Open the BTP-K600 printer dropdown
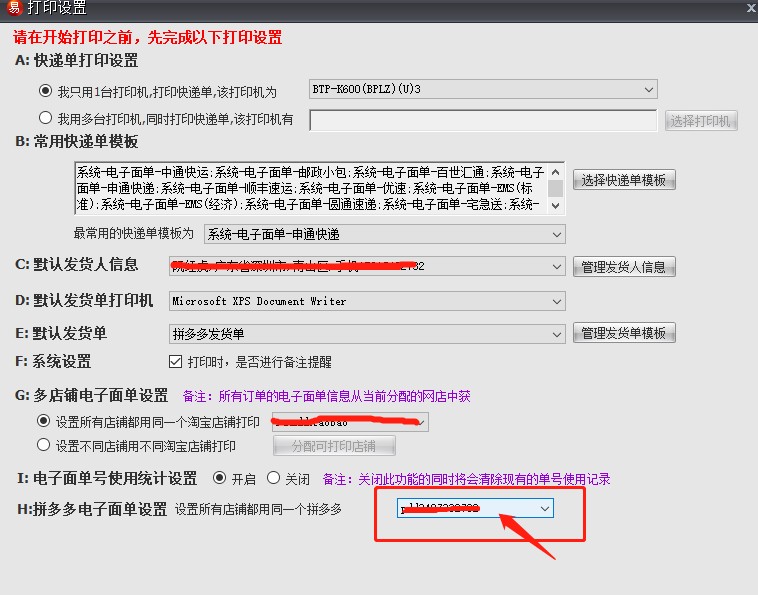Viewport: 758px width, 595px height. [x=649, y=90]
